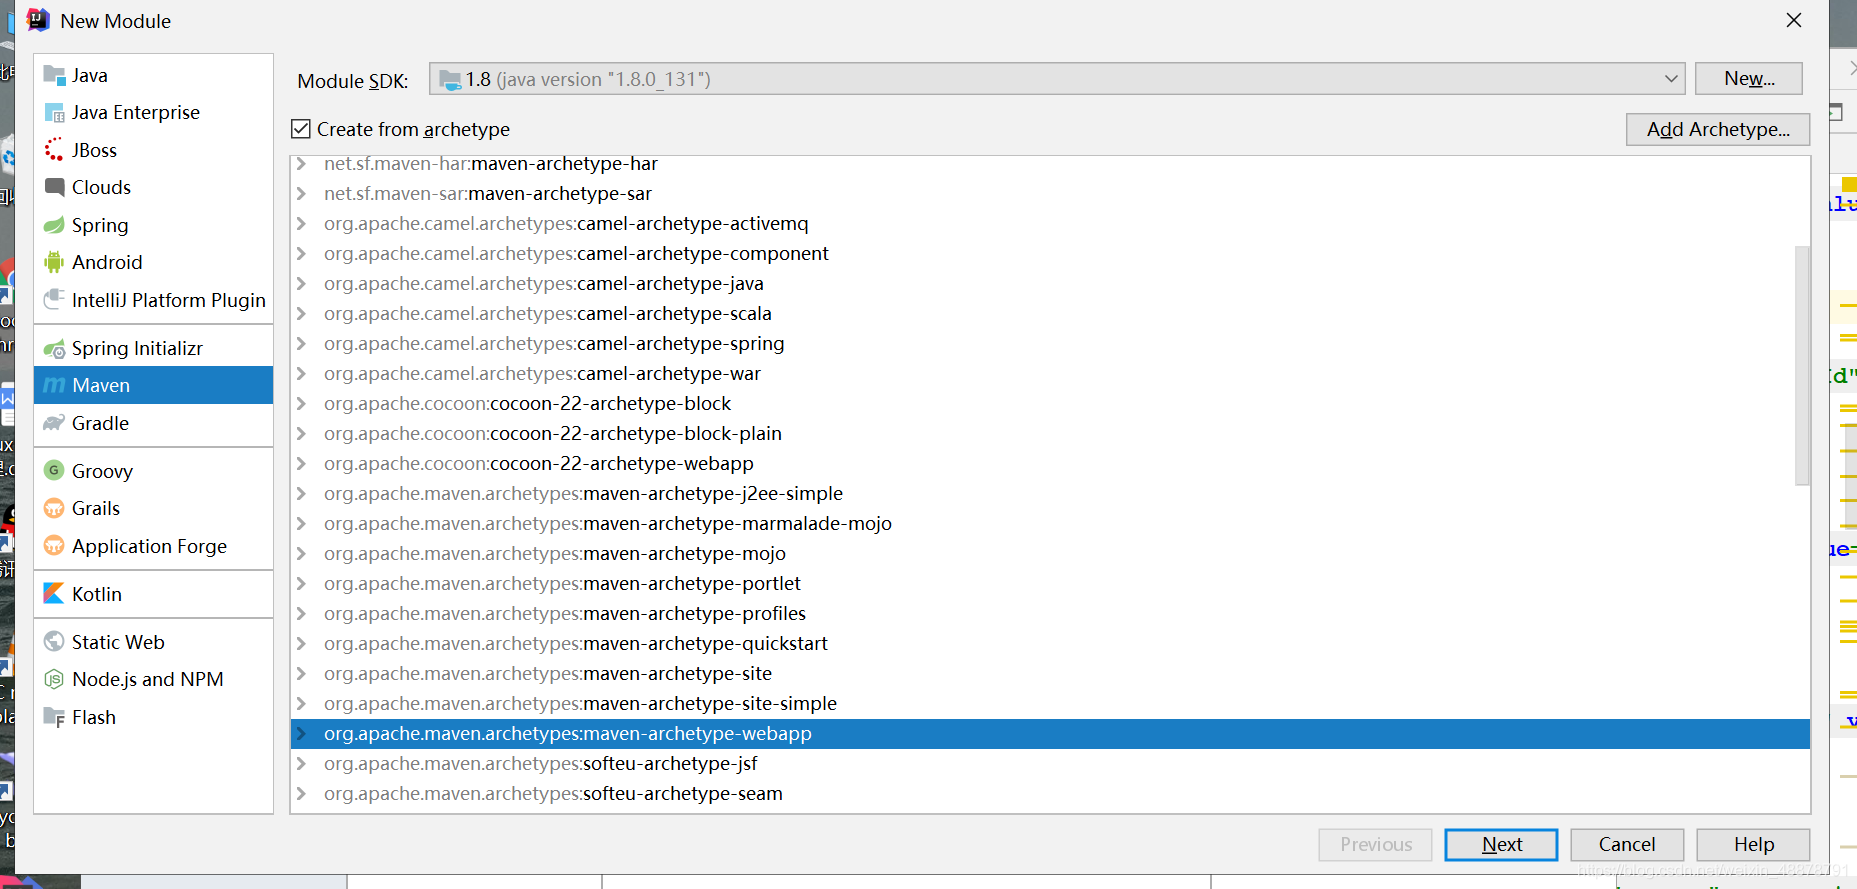
Task: Expand cocoon-22-archetype-webapp node
Action: tap(301, 464)
